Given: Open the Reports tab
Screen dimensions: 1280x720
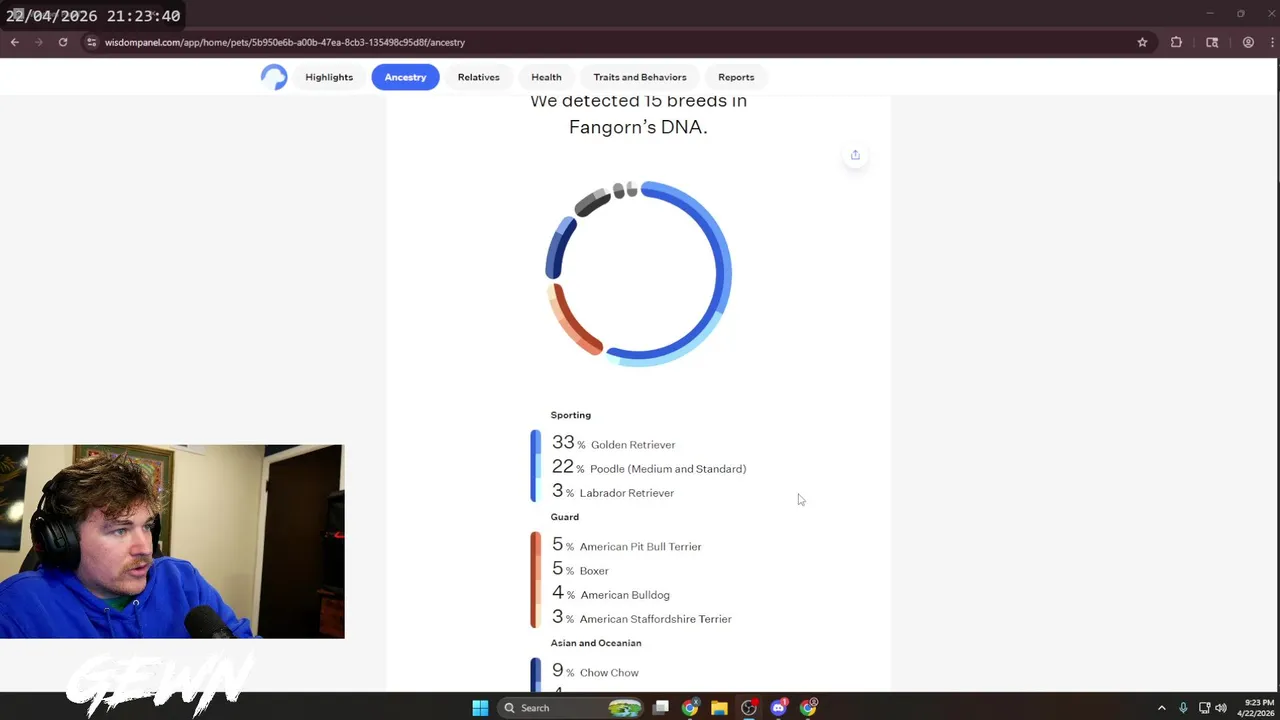Looking at the screenshot, I should click(736, 77).
